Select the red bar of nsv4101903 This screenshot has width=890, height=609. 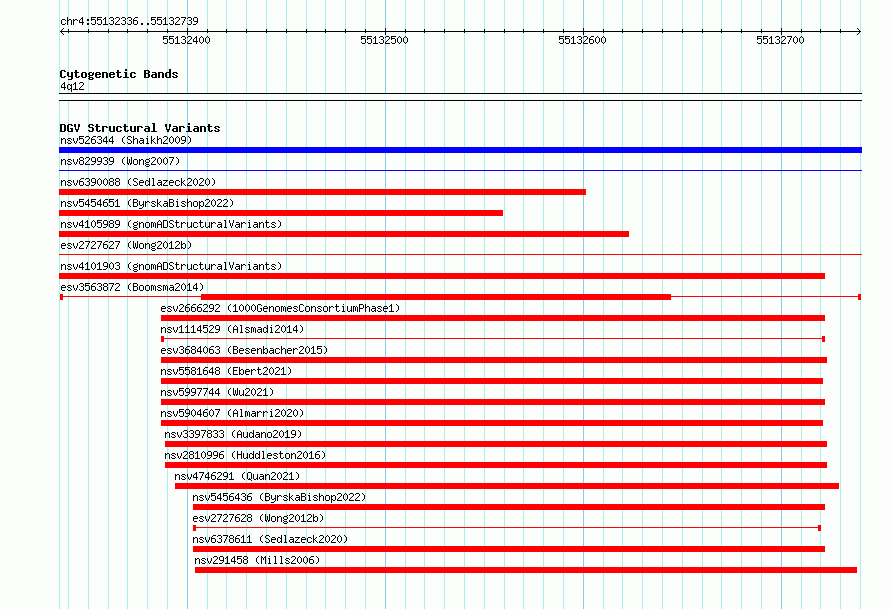442,276
